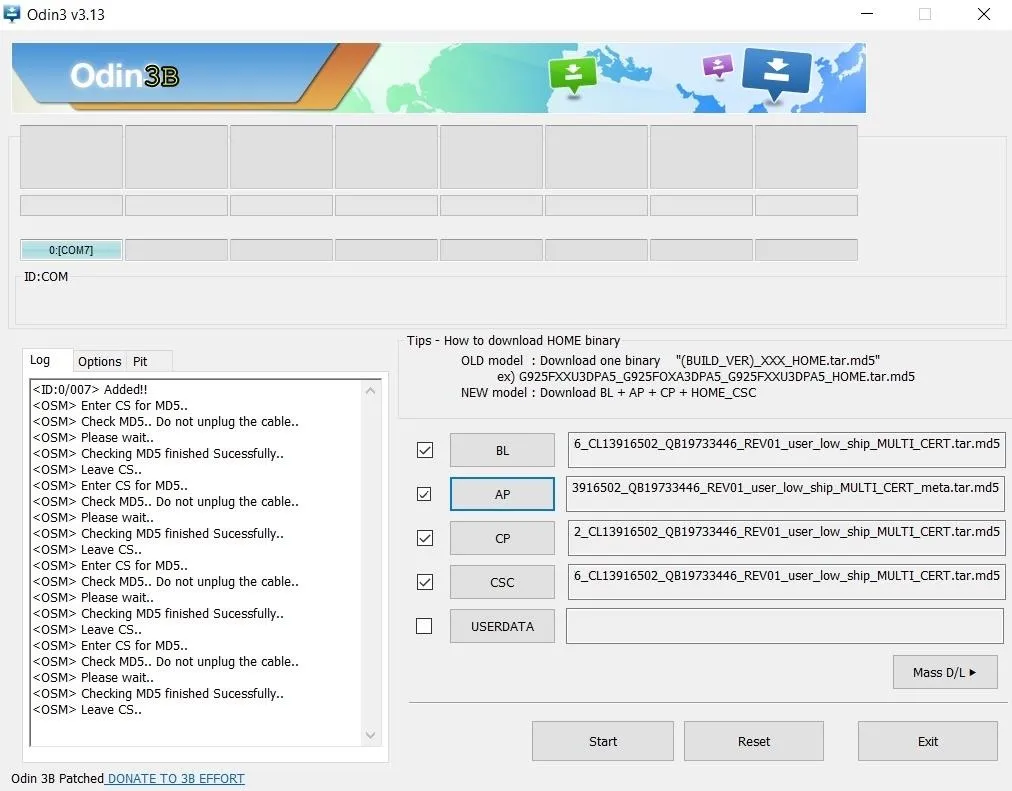Click the Exit button
The image size is (1012, 791).
pyautogui.click(x=927, y=741)
